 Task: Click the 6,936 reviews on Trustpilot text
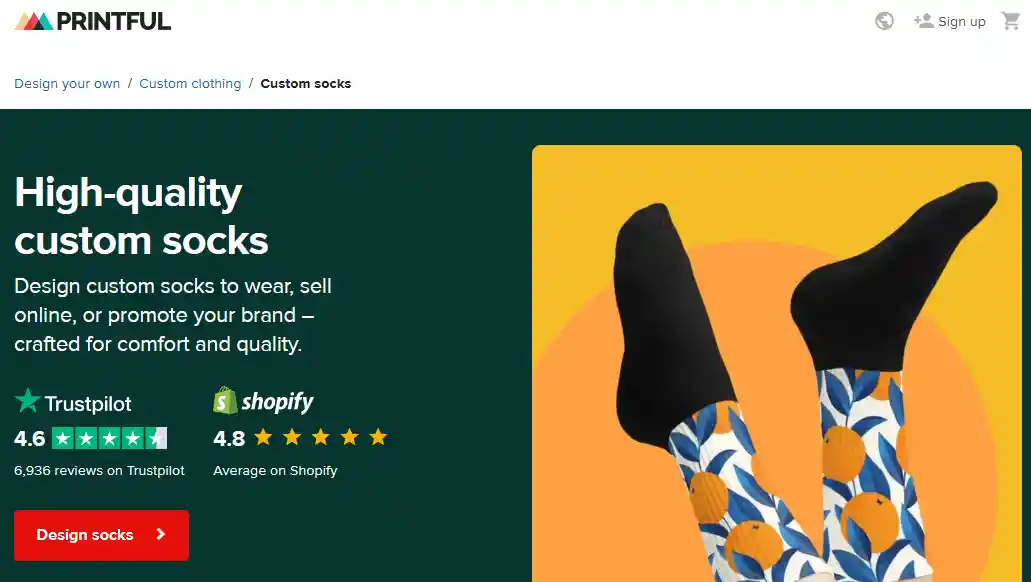click(x=98, y=470)
